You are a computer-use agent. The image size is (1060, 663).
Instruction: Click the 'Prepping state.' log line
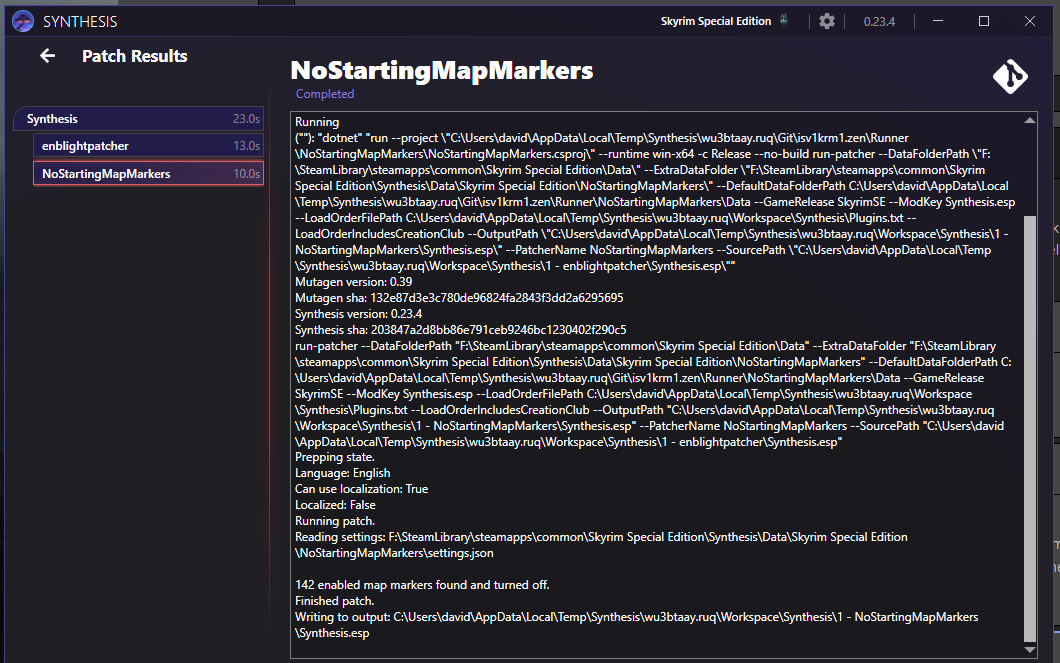tap(334, 457)
